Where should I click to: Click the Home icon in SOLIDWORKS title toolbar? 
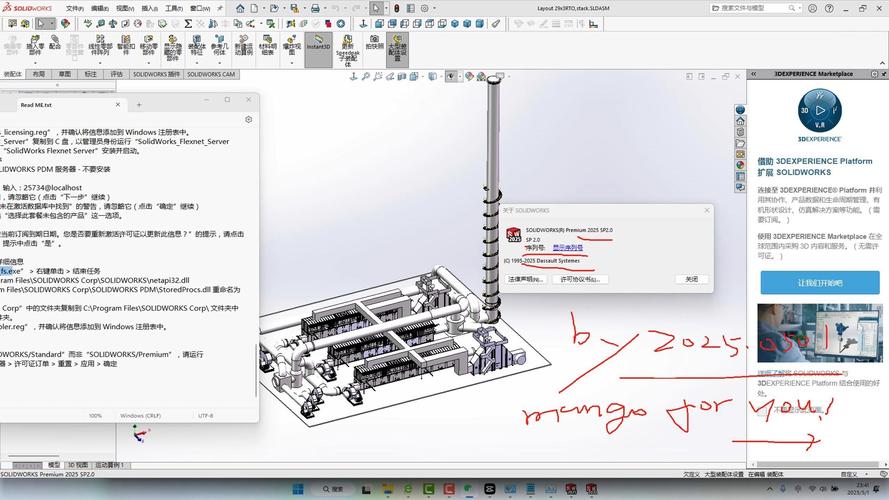240,9
